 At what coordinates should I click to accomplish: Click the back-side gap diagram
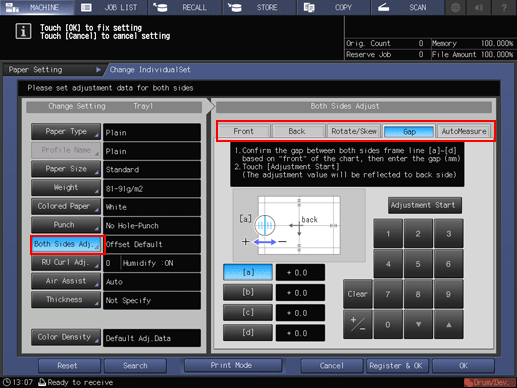(x=299, y=225)
